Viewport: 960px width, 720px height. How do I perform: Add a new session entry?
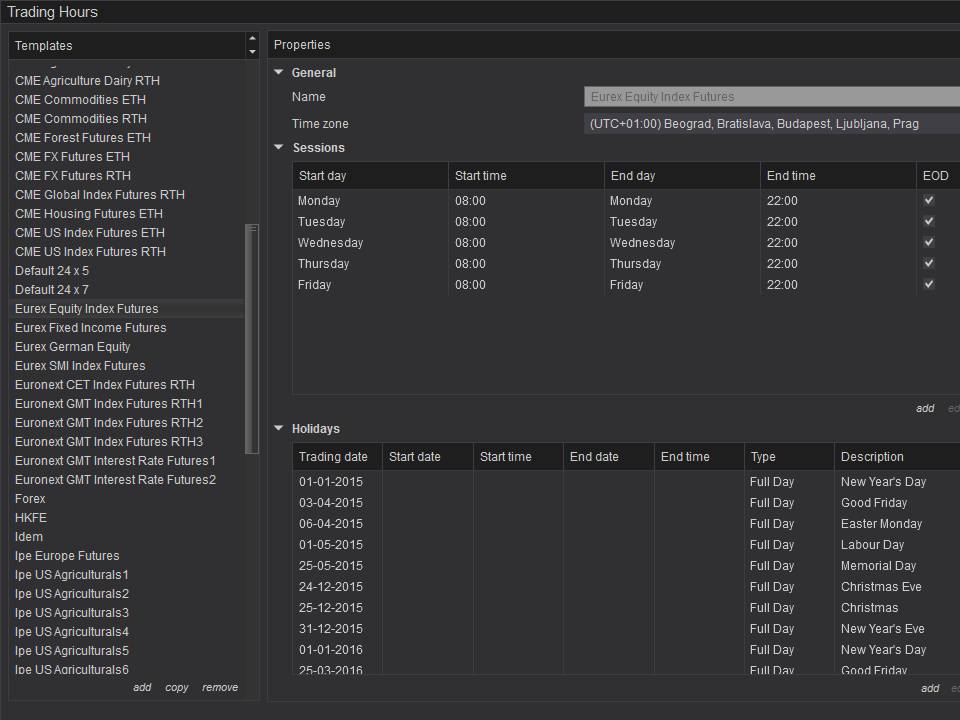925,408
